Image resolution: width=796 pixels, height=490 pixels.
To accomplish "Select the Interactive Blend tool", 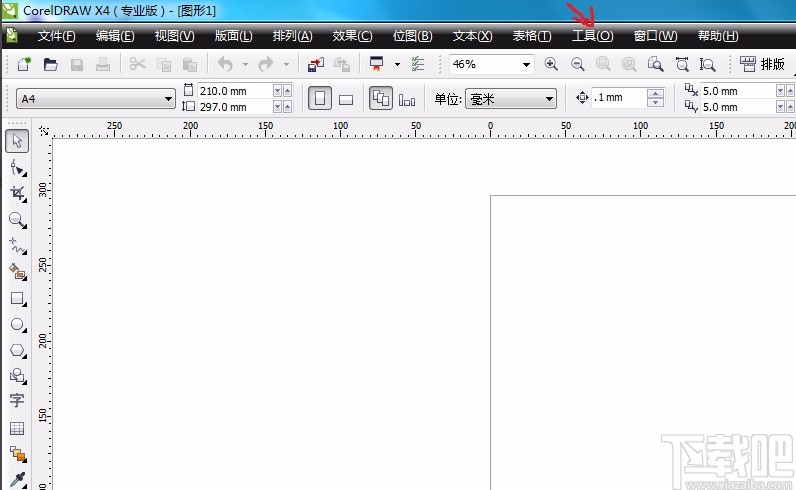I will 17,454.
